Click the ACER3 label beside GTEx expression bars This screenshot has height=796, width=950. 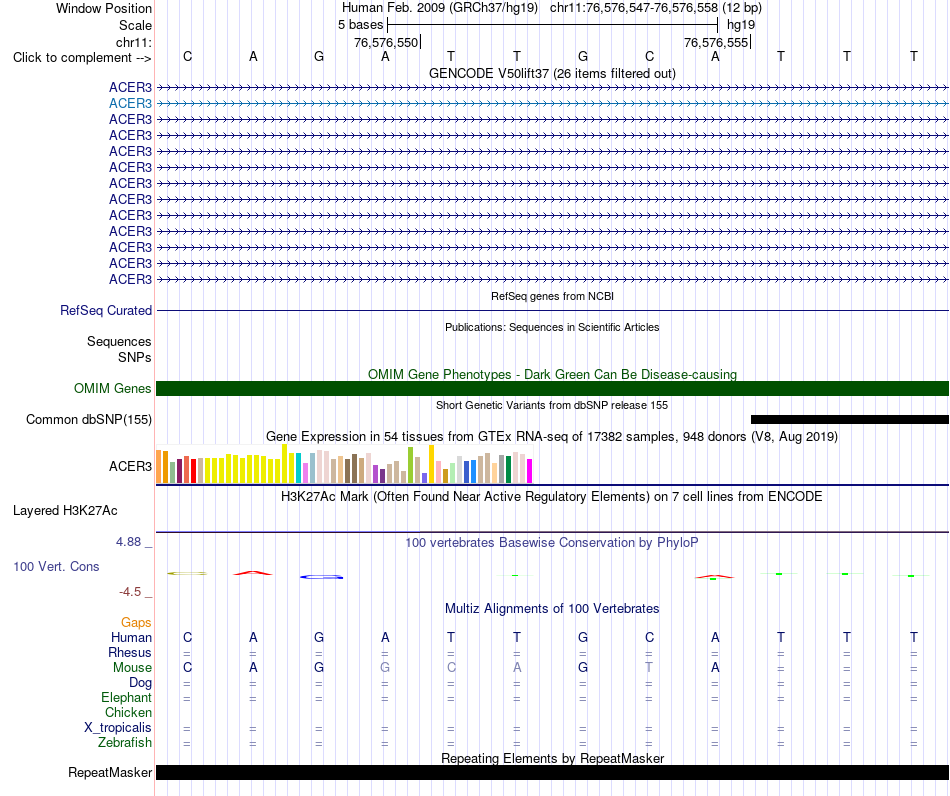[130, 466]
